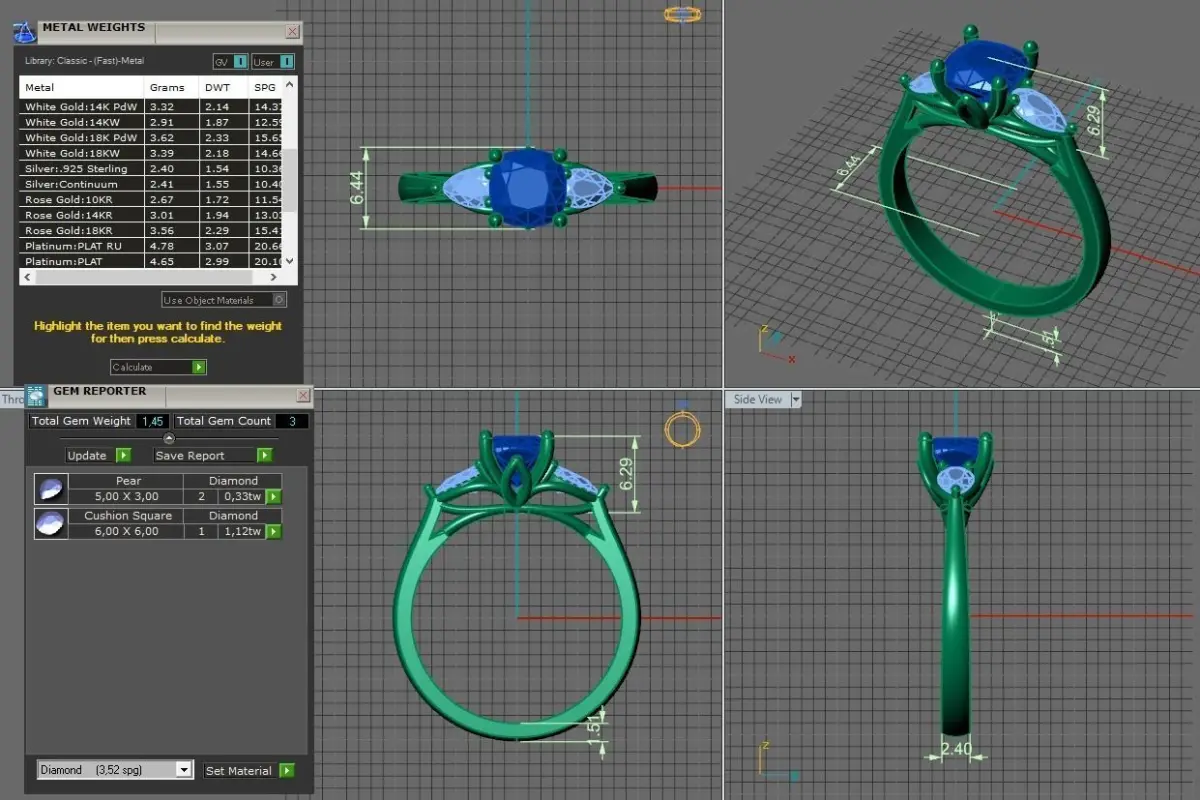Select the White Gold:14K PdW row
Viewport: 1200px width, 800px height.
click(152, 107)
